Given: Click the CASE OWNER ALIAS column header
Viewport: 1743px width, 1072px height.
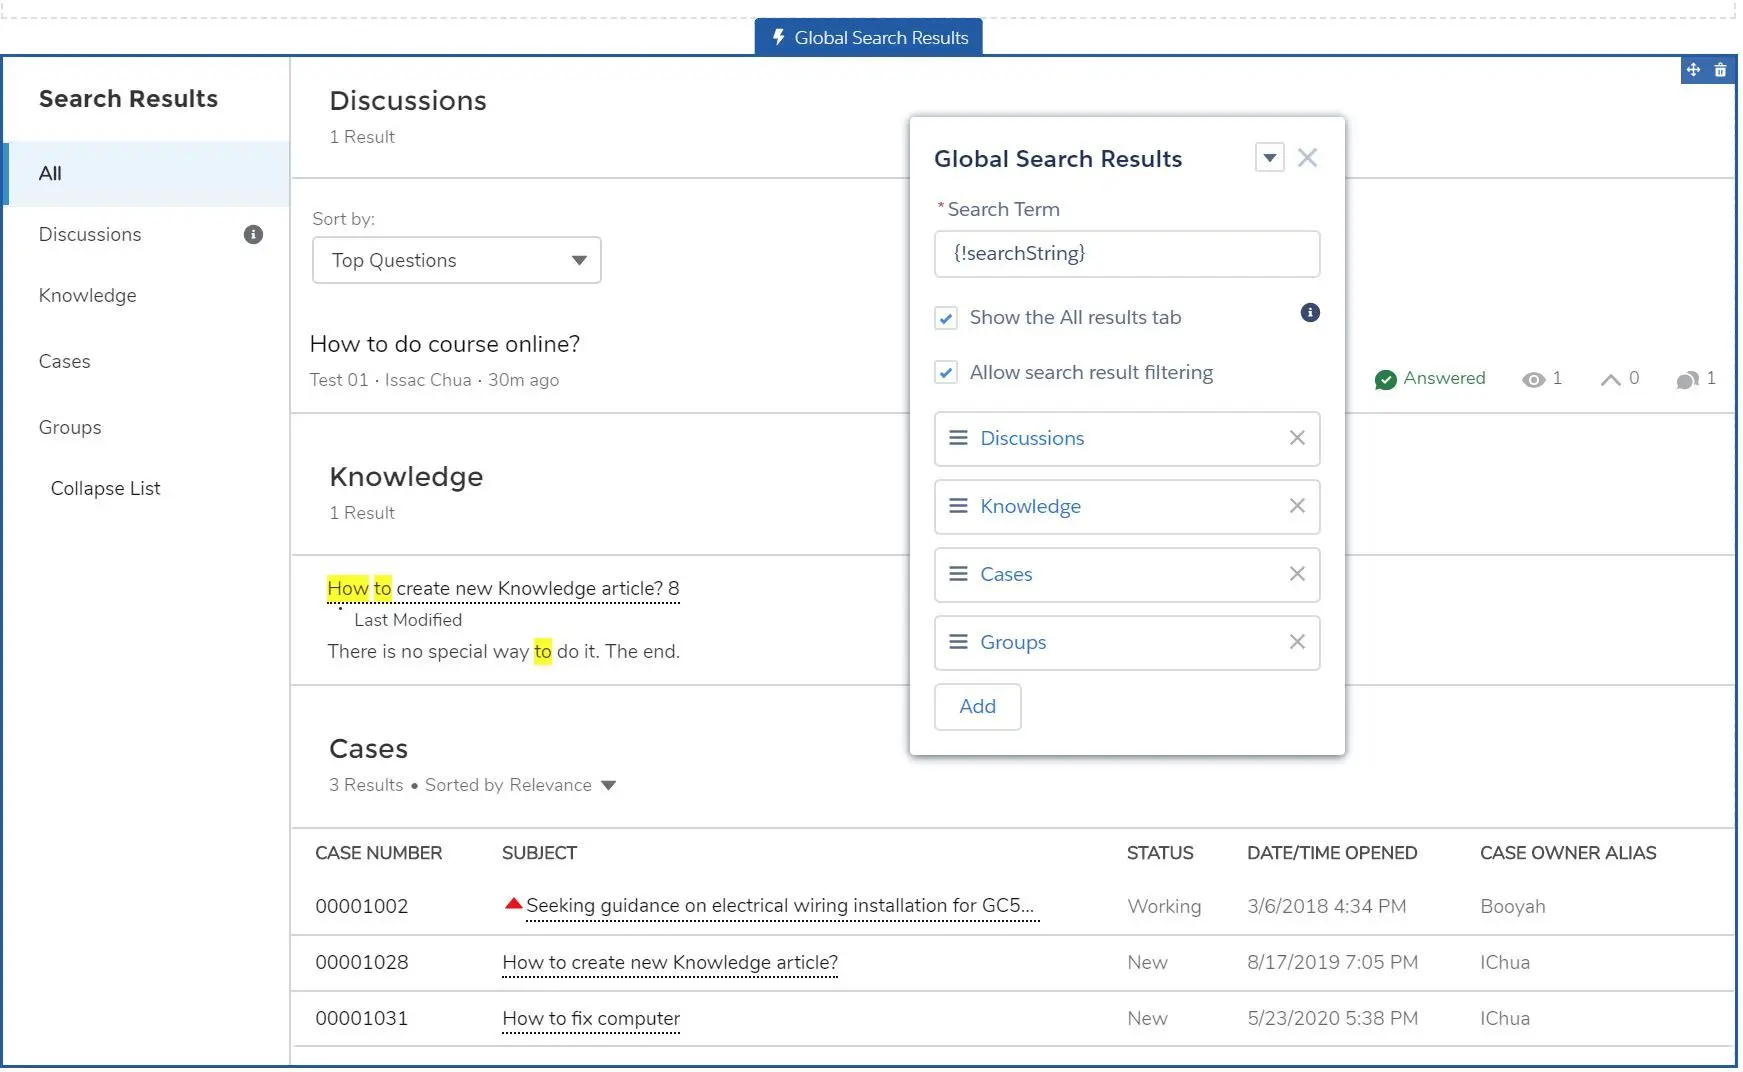Looking at the screenshot, I should click(x=1568, y=853).
